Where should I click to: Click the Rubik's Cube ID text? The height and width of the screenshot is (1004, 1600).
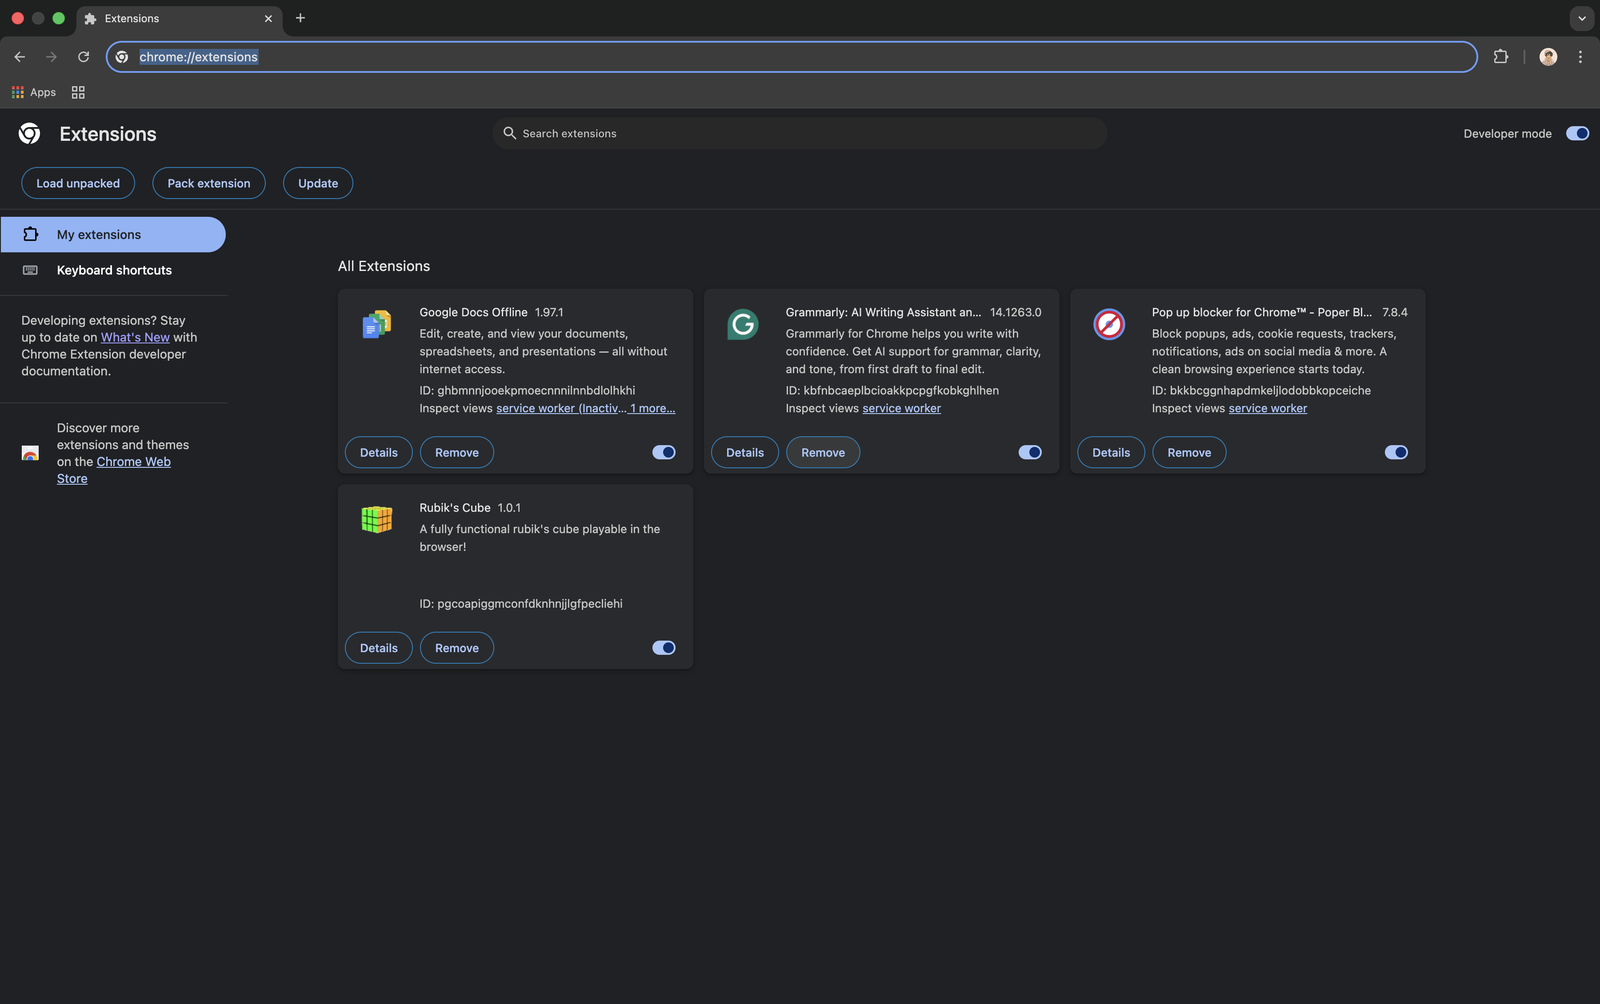pos(521,603)
